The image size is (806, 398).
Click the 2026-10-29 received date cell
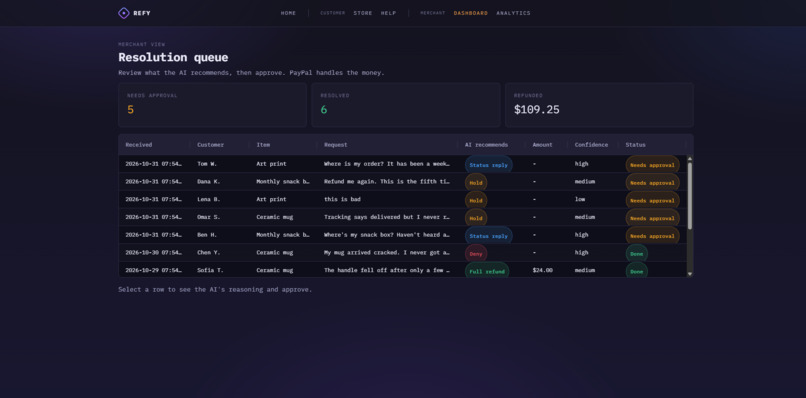coord(153,270)
